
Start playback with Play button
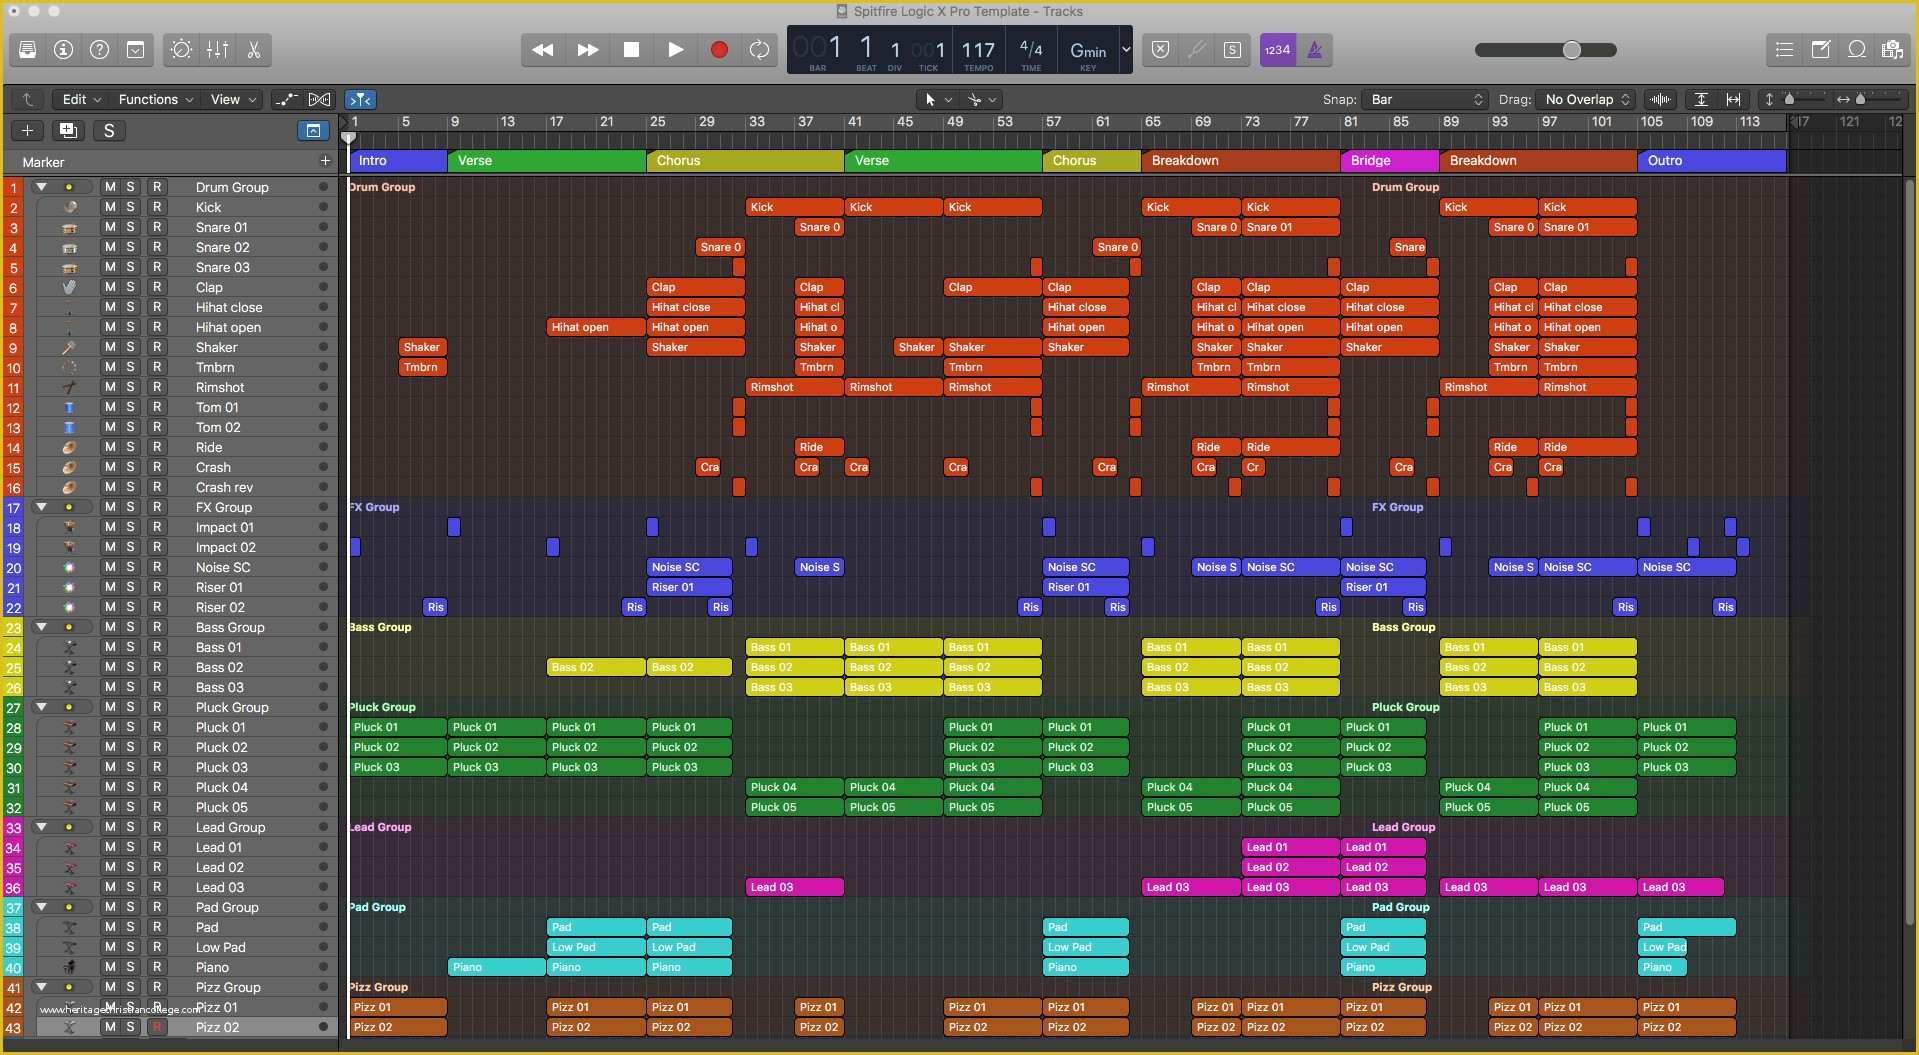pyautogui.click(x=676, y=50)
